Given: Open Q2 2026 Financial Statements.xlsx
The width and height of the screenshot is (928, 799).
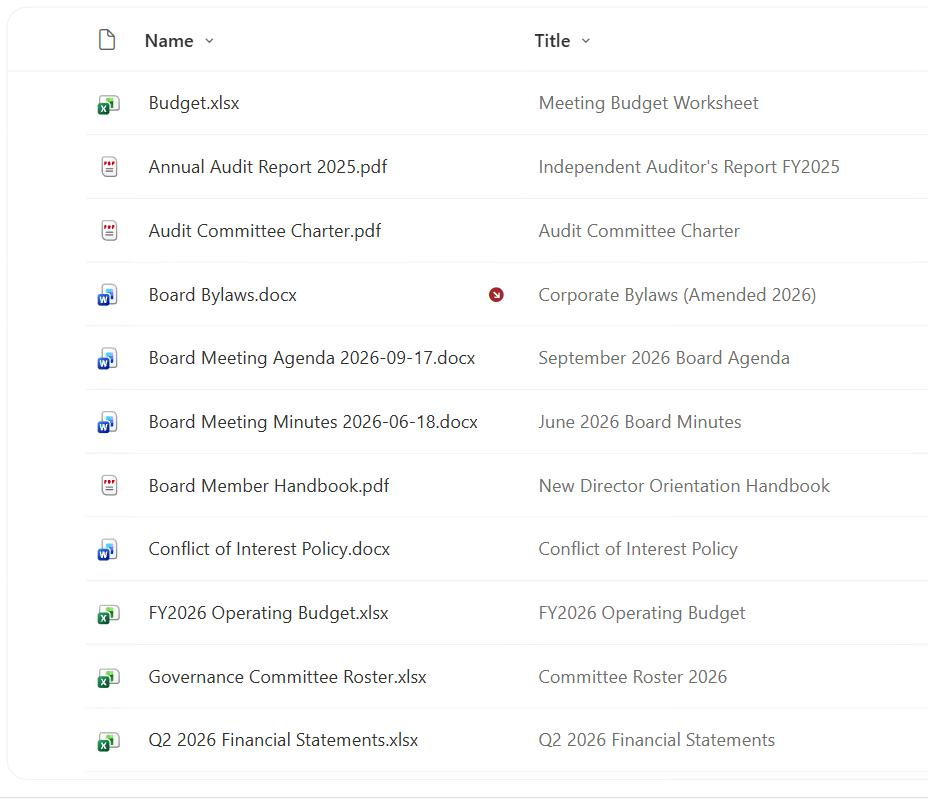Looking at the screenshot, I should [x=283, y=740].
